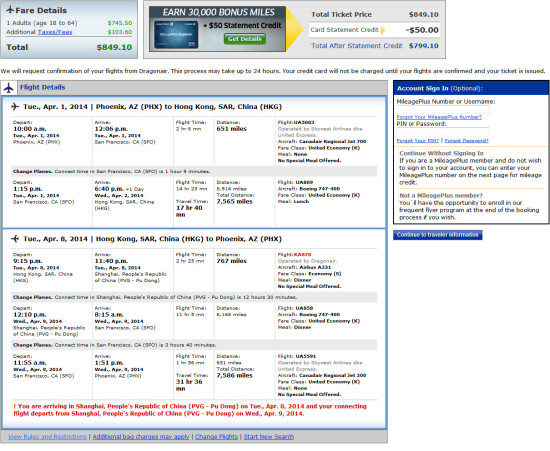This screenshot has width=550, height=451.
Task: Open the Taxes/Fees link
Action: (x=55, y=32)
